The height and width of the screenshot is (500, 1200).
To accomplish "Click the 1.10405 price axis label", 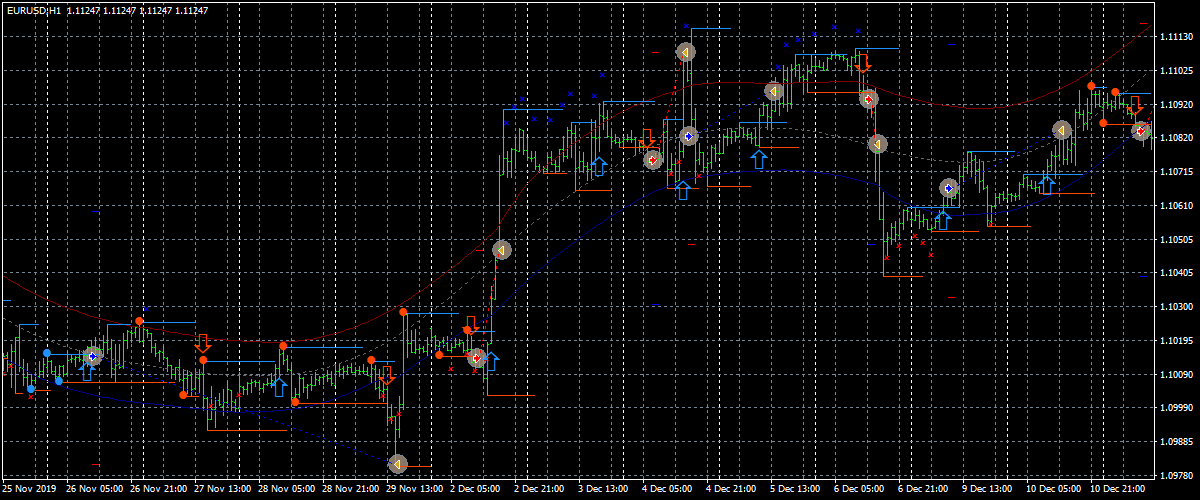I will [1174, 273].
